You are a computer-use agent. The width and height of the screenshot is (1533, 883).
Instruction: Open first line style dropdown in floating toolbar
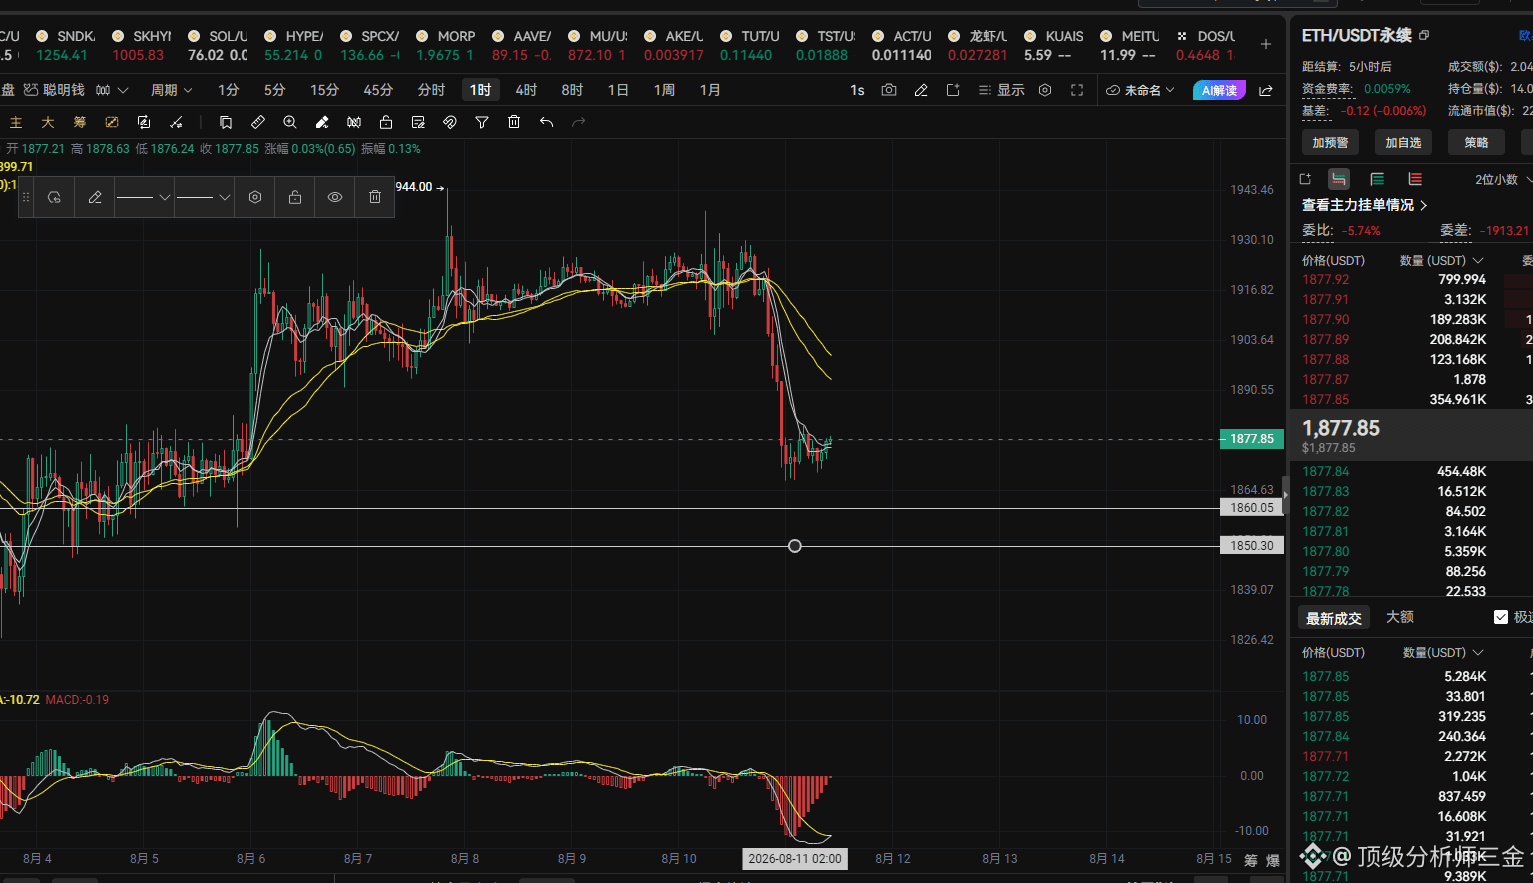144,197
